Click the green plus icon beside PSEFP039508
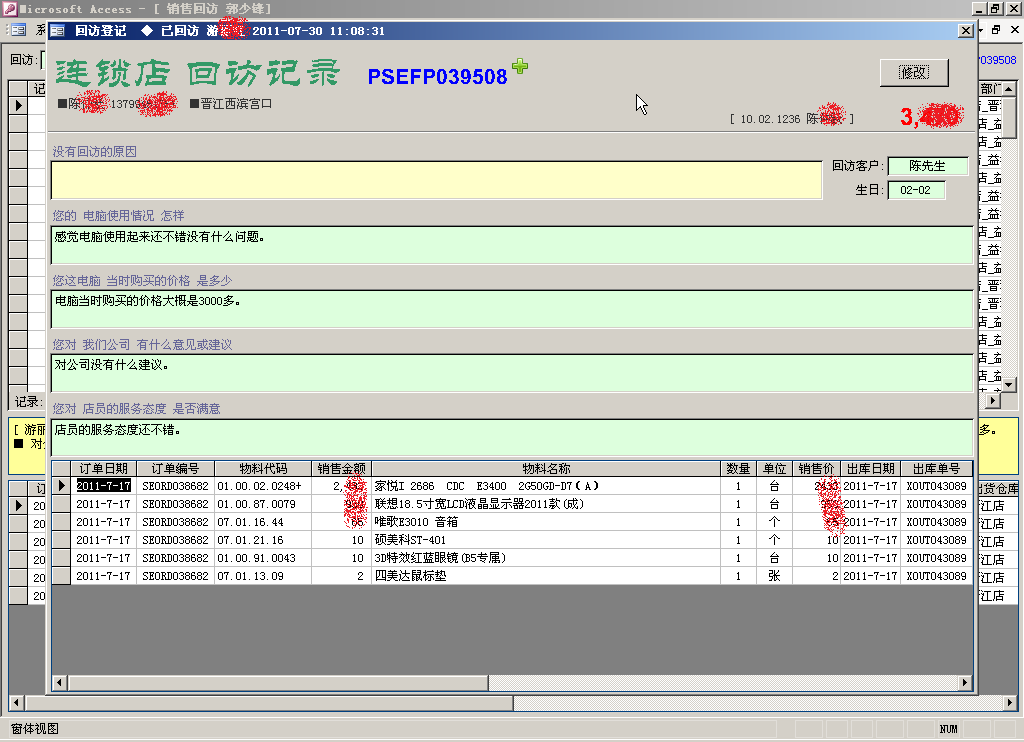Image resolution: width=1024 pixels, height=742 pixels. coord(519,67)
